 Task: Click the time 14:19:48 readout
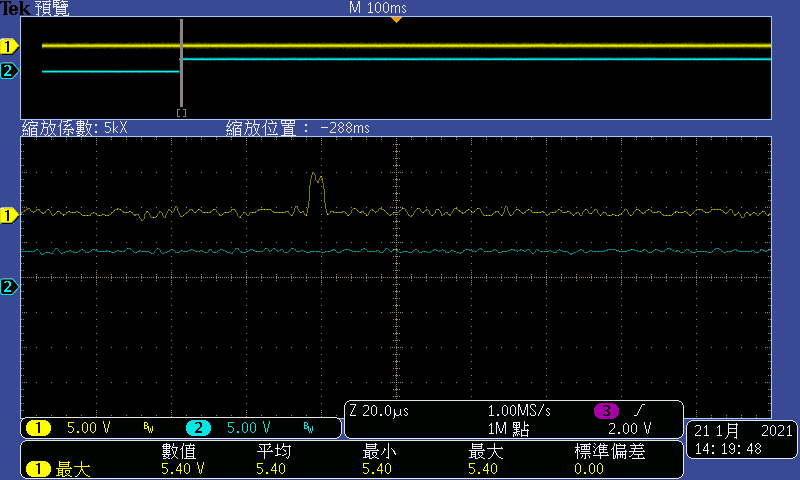pyautogui.click(x=728, y=449)
